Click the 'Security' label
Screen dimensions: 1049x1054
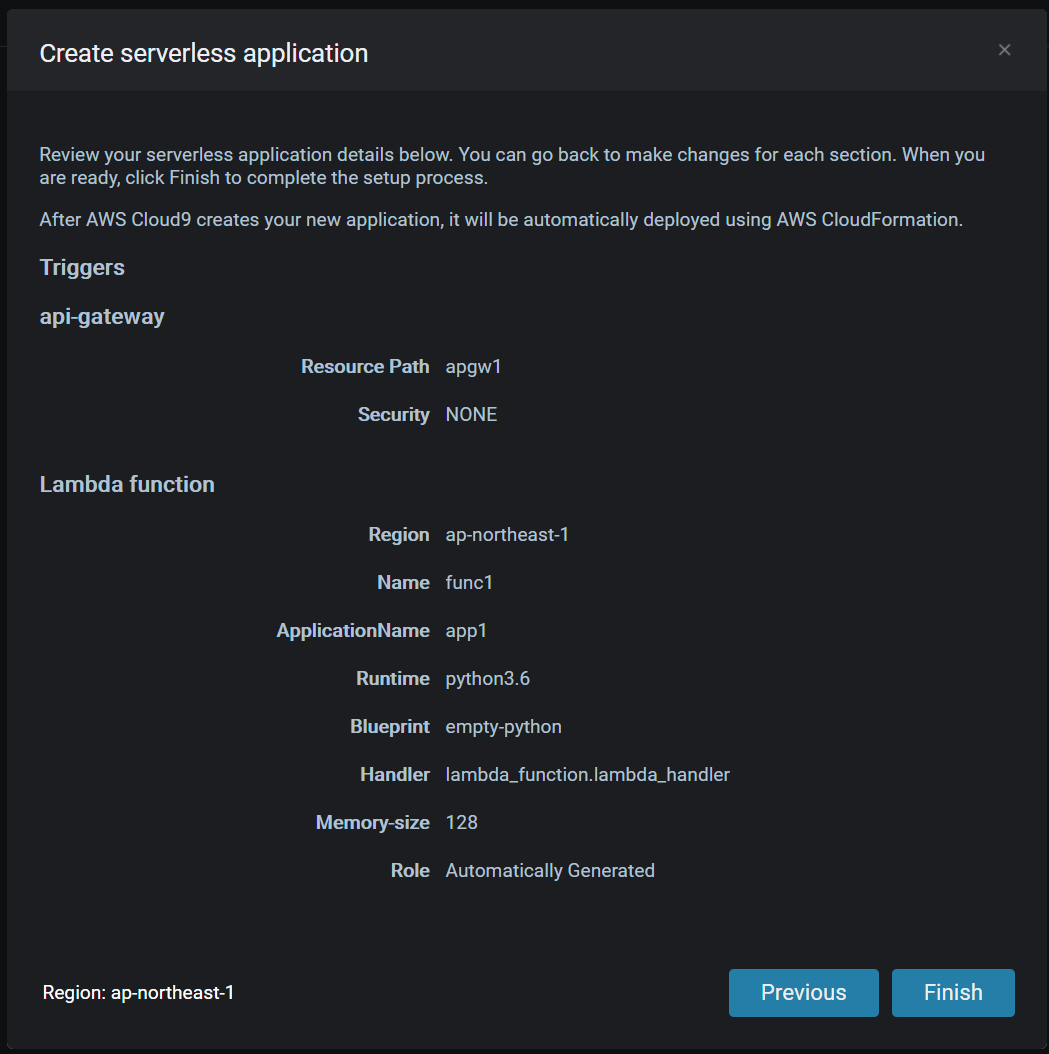click(x=393, y=415)
